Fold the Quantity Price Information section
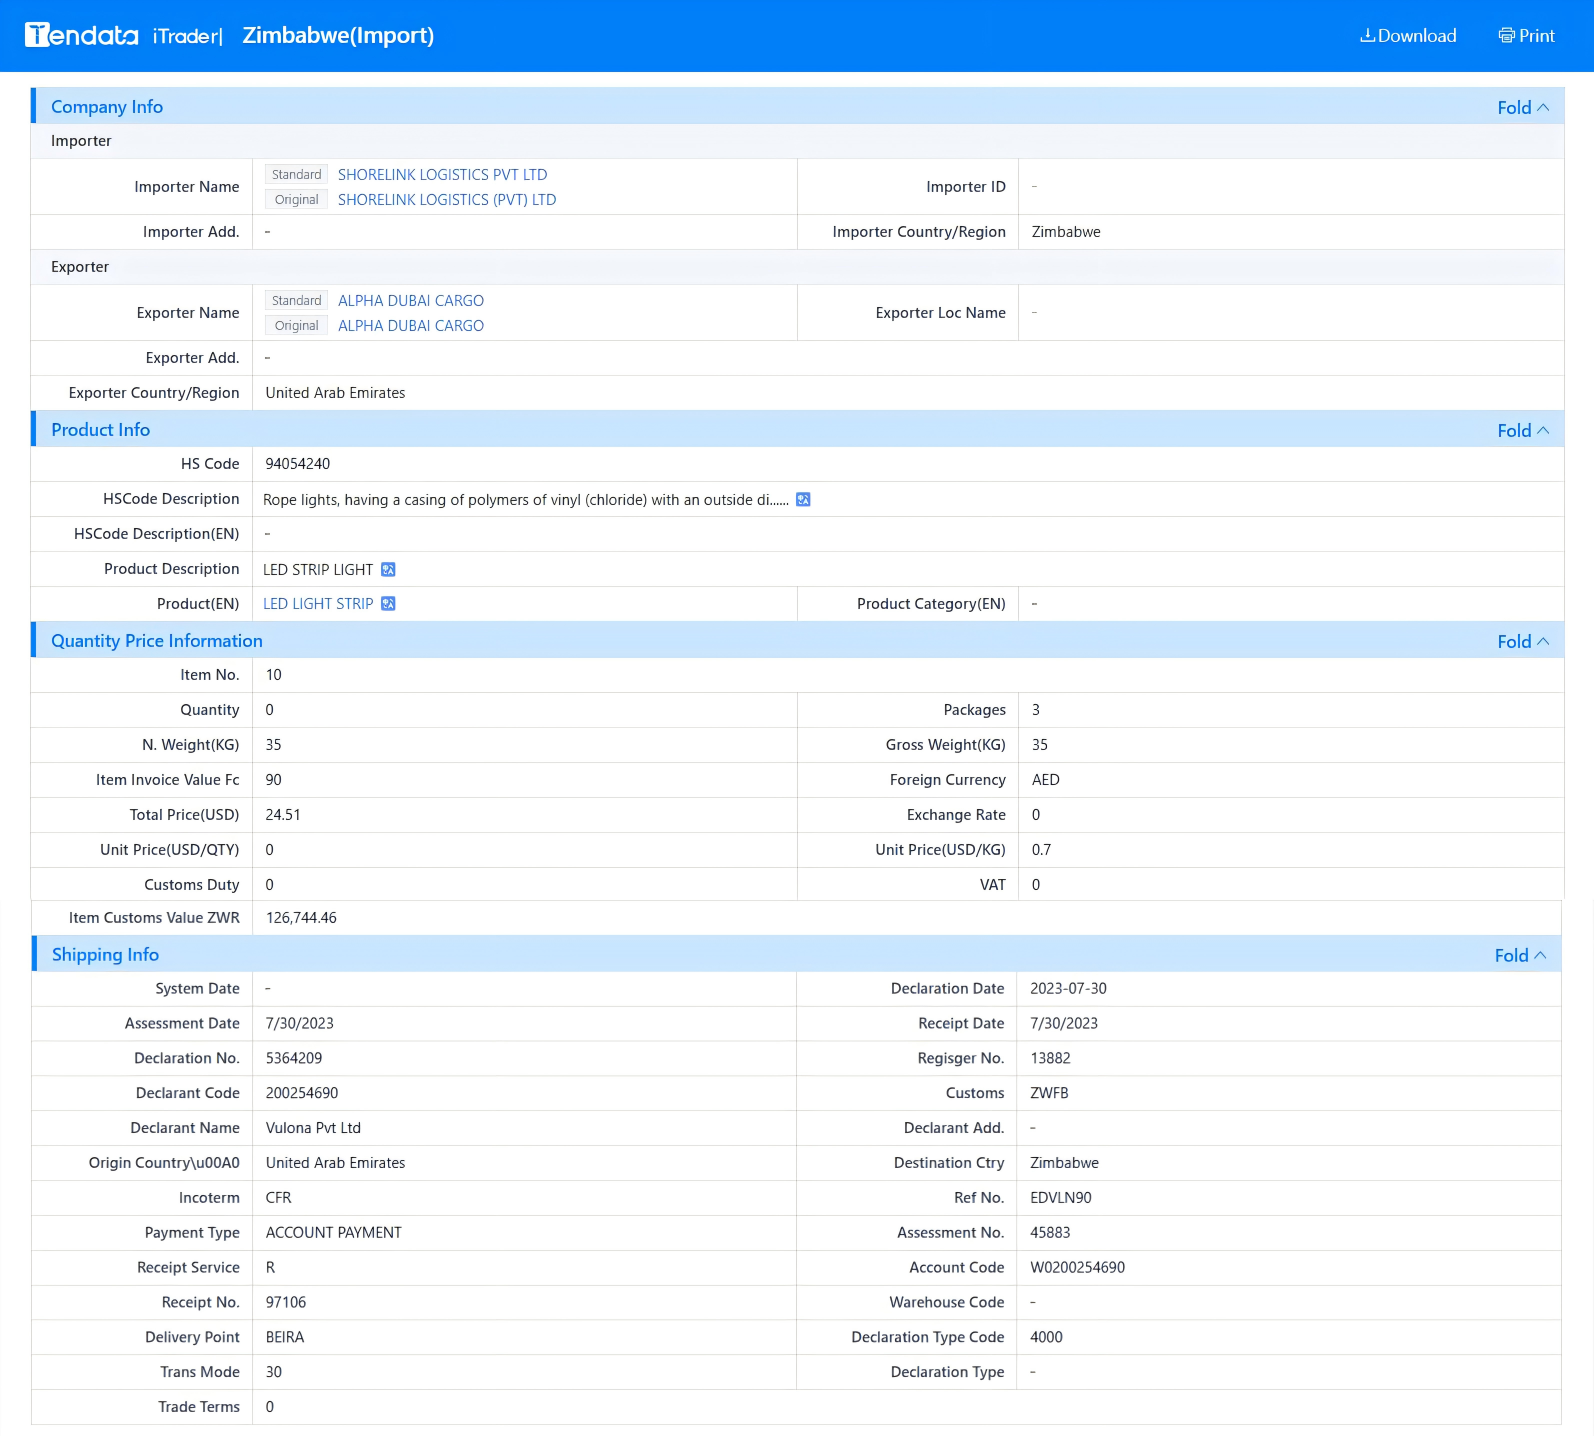The width and height of the screenshot is (1594, 1436). (1523, 641)
